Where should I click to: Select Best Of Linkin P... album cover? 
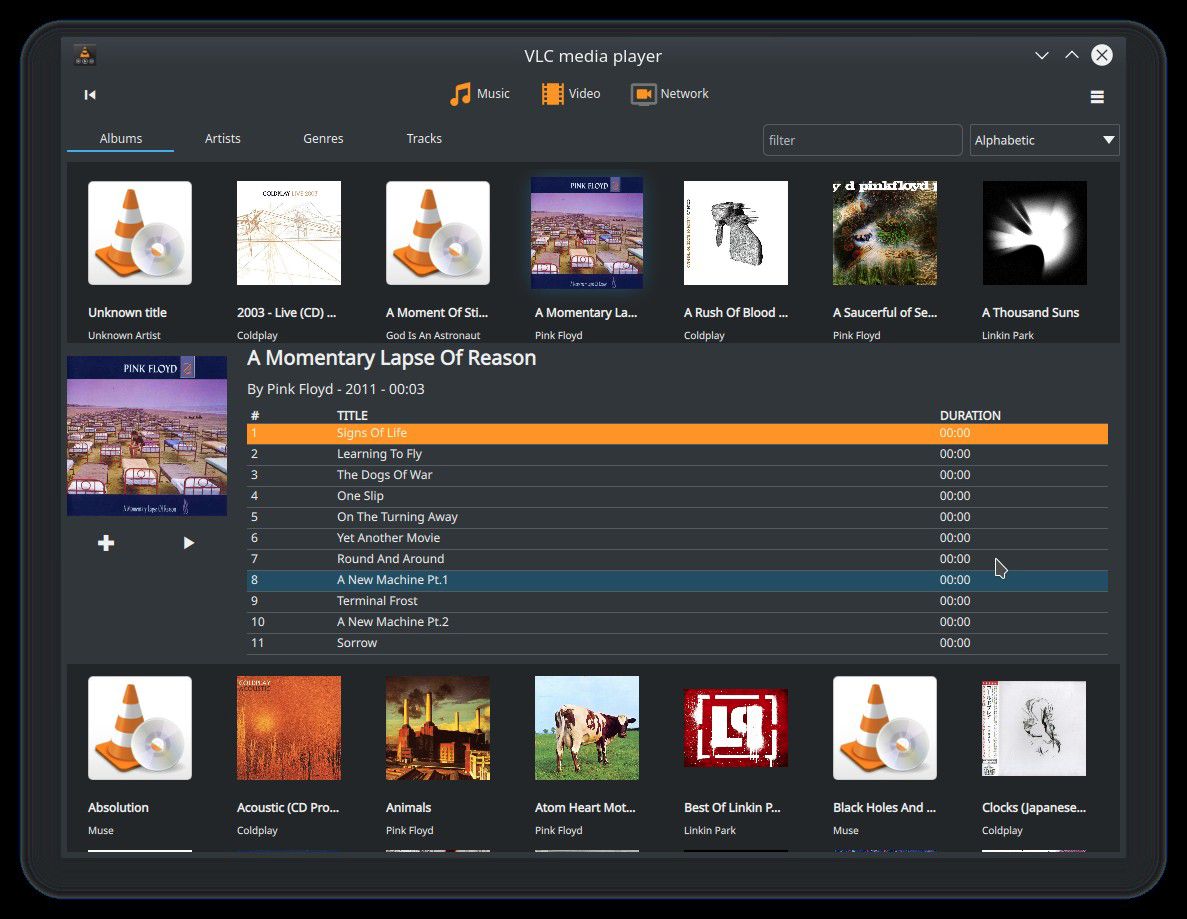click(x=736, y=728)
